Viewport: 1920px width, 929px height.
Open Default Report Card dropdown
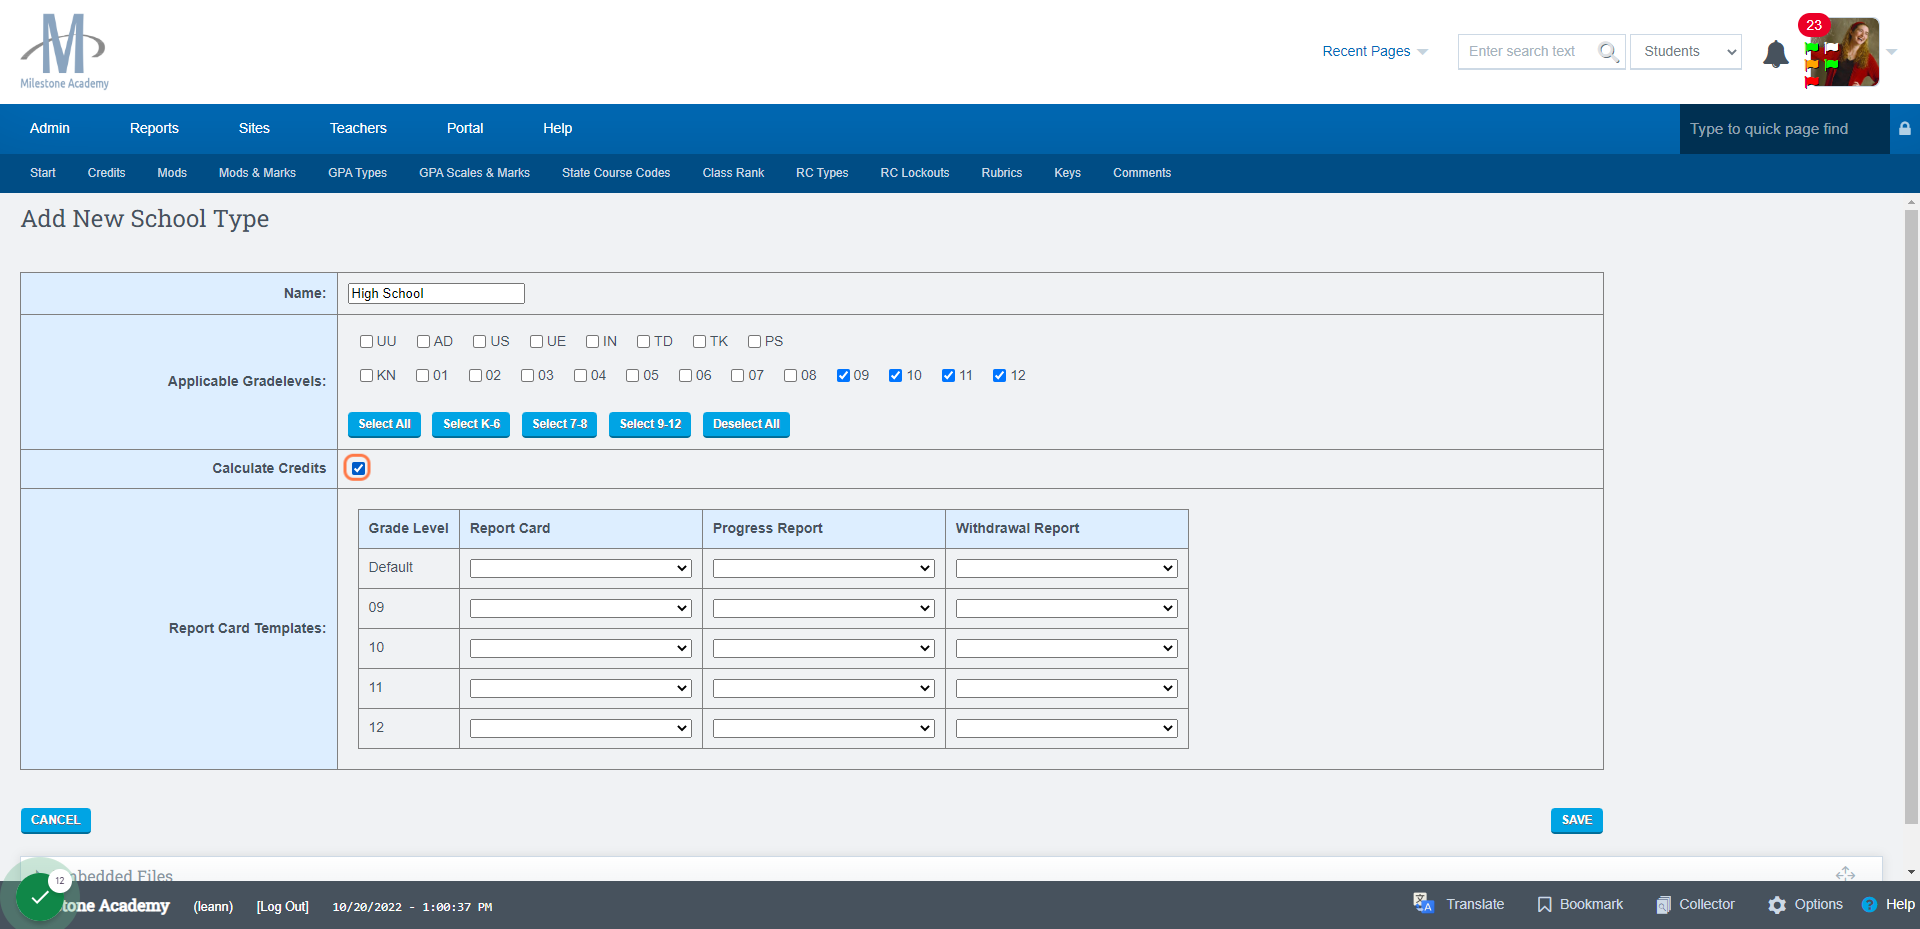(580, 568)
